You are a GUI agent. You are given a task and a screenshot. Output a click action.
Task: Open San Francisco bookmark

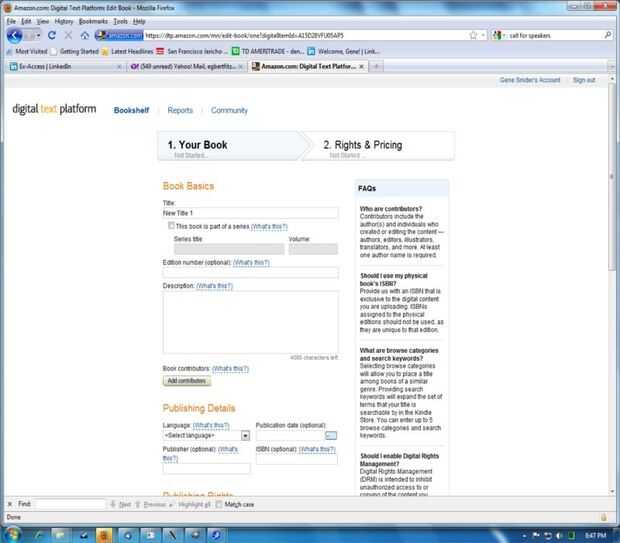192,51
